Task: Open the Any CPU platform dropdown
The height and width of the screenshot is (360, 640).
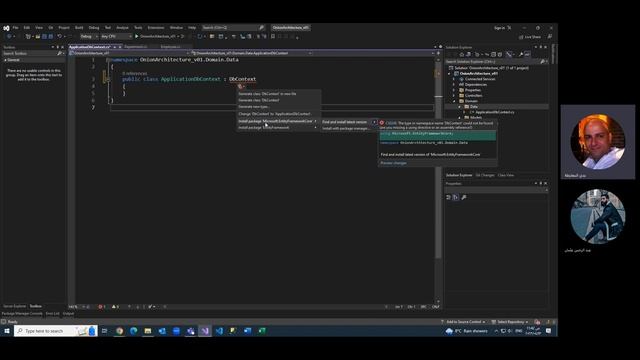Action: coord(116,36)
